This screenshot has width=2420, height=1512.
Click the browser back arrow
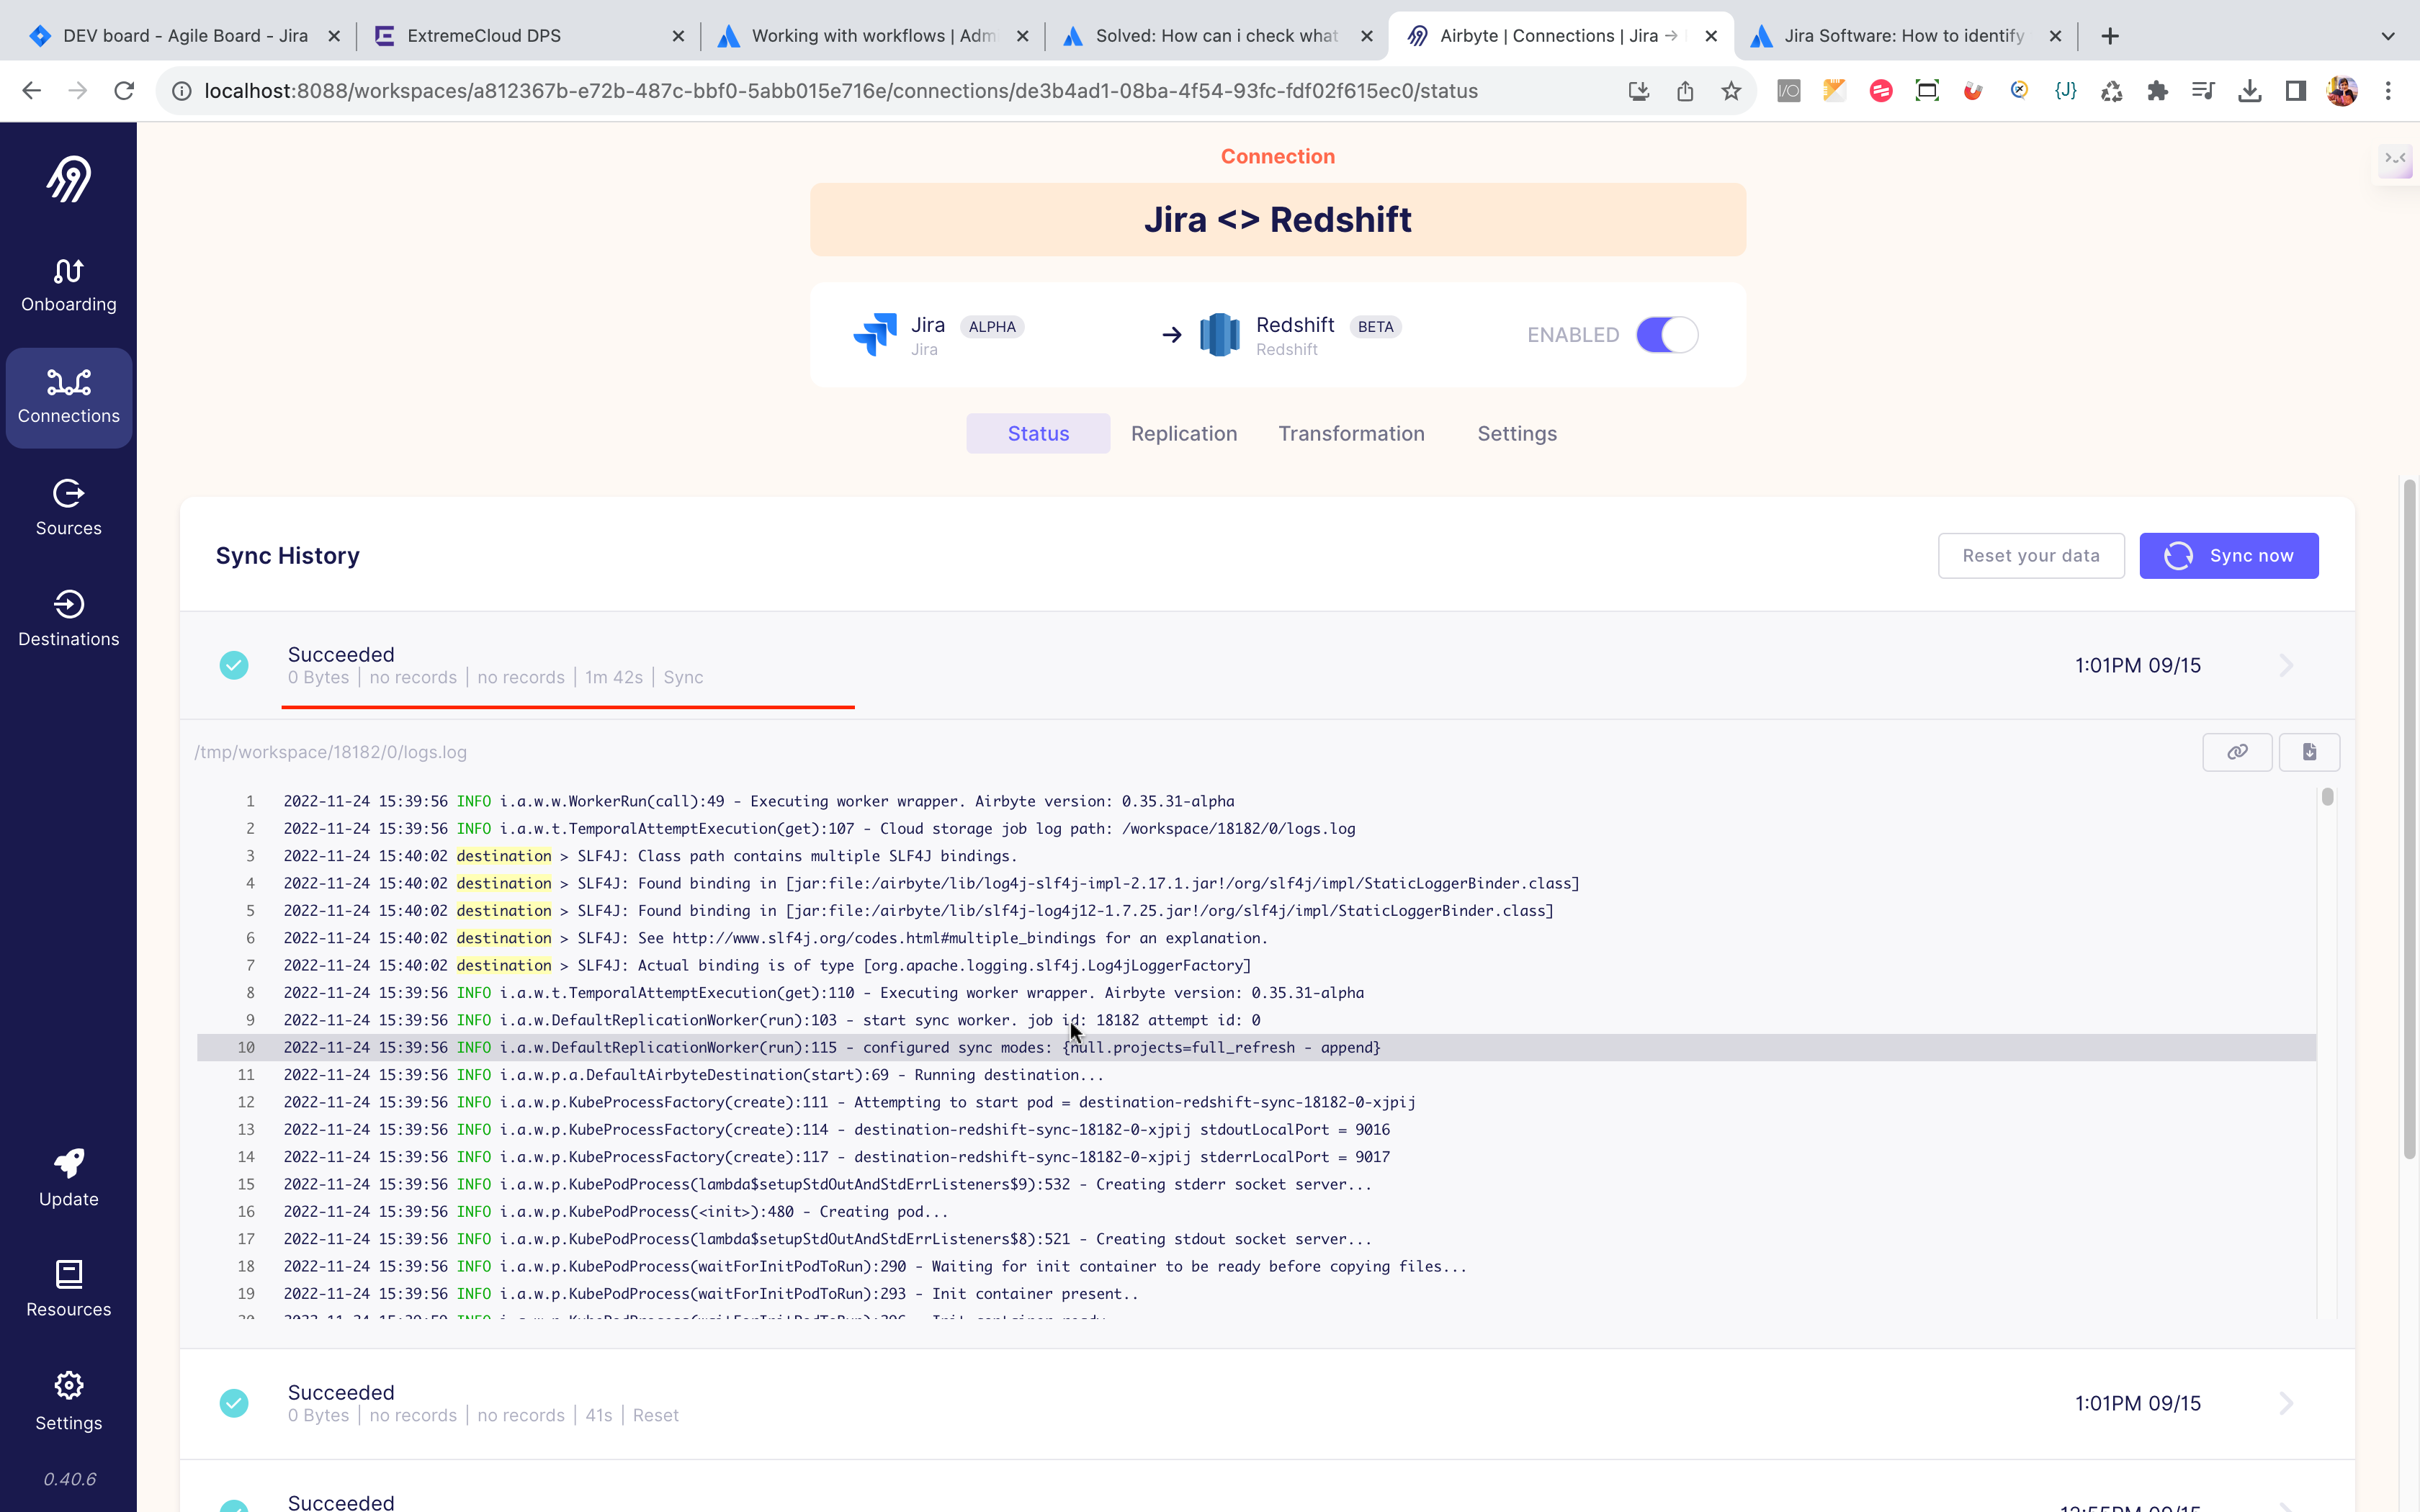pos(32,91)
